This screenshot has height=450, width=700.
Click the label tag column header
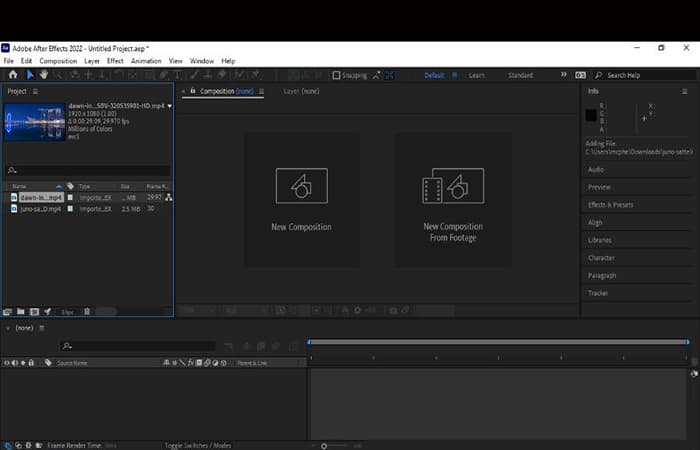coord(71,186)
